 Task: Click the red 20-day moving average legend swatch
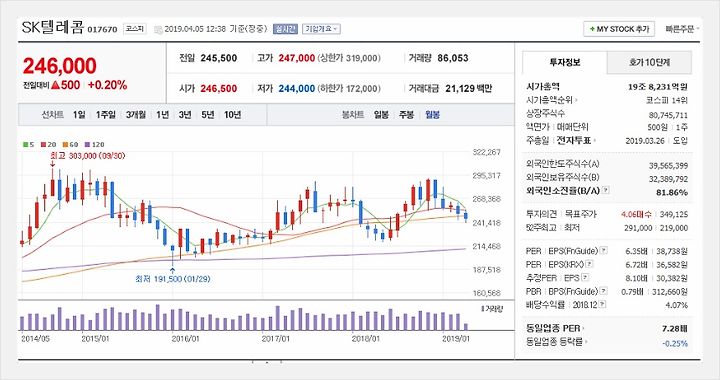tap(44, 145)
